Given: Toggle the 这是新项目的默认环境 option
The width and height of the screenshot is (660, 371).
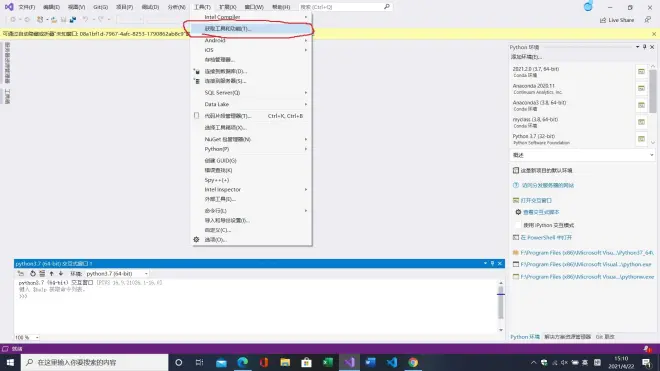Looking at the screenshot, I should 516,170.
